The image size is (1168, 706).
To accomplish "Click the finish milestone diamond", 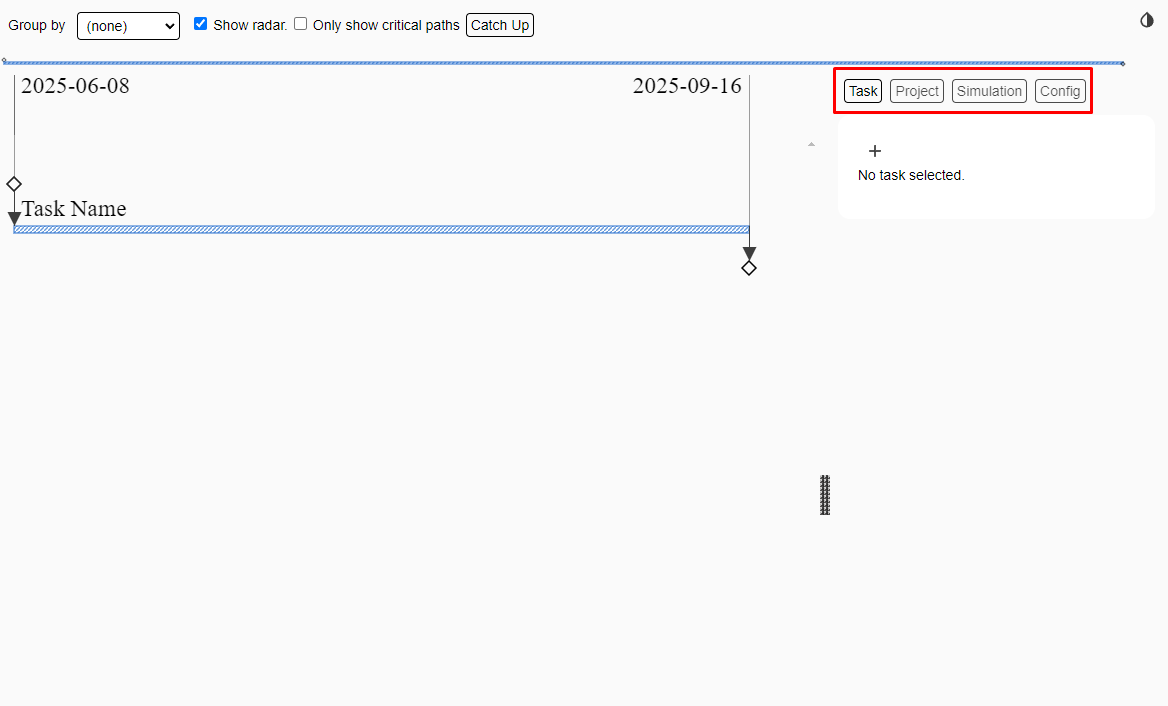I will coord(749,268).
